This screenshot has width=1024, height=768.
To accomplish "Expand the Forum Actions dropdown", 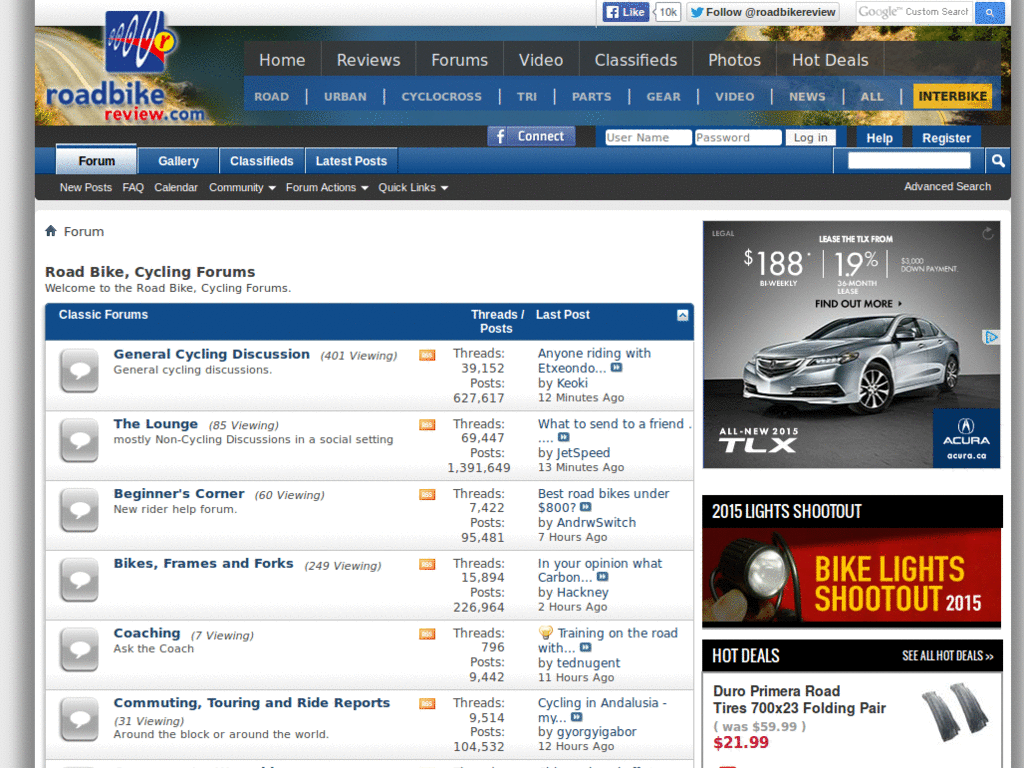I will (x=327, y=187).
